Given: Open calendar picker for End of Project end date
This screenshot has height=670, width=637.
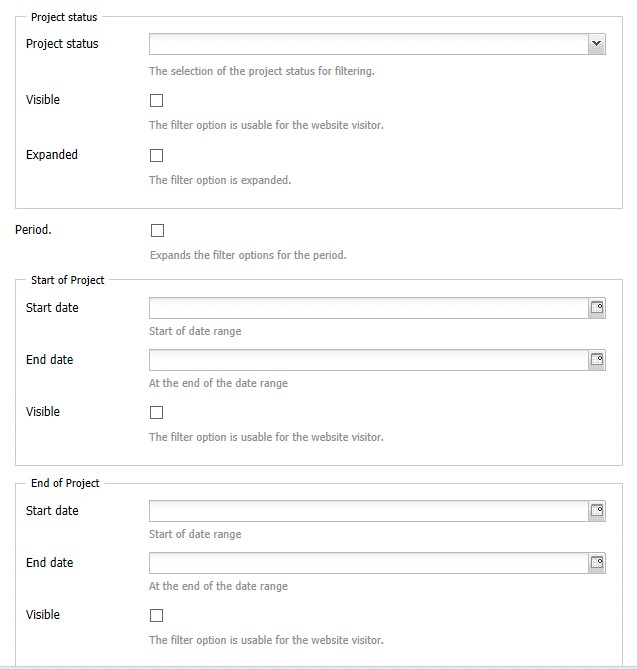Looking at the screenshot, I should [597, 563].
